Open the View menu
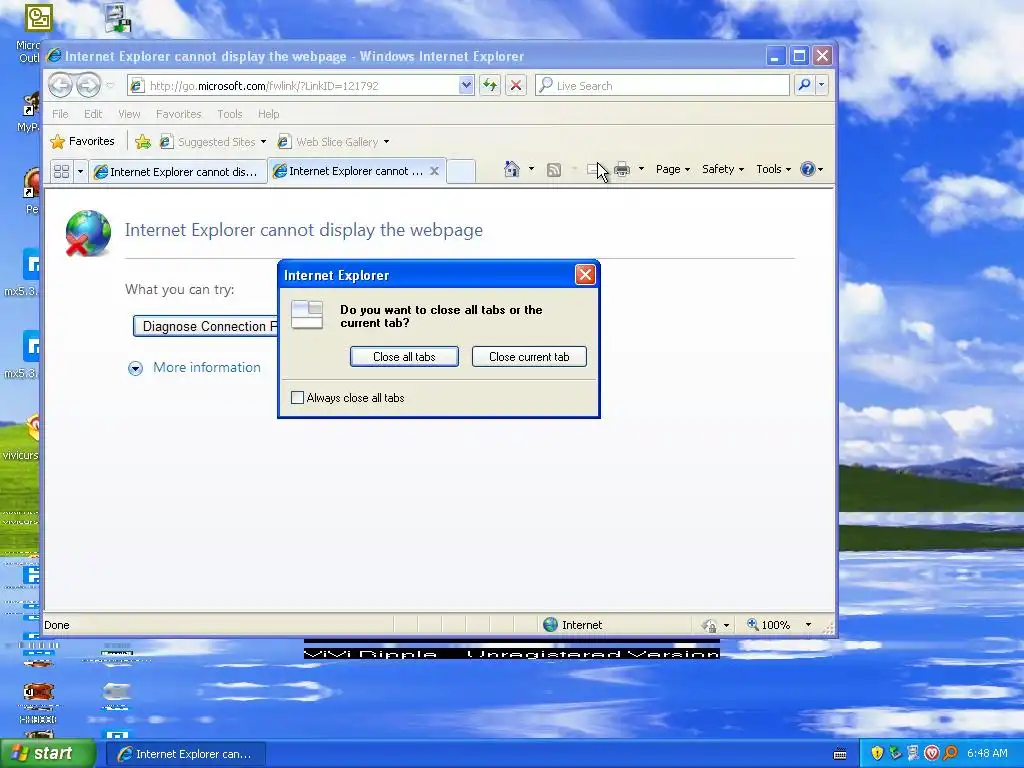The width and height of the screenshot is (1024, 768). tap(129, 114)
